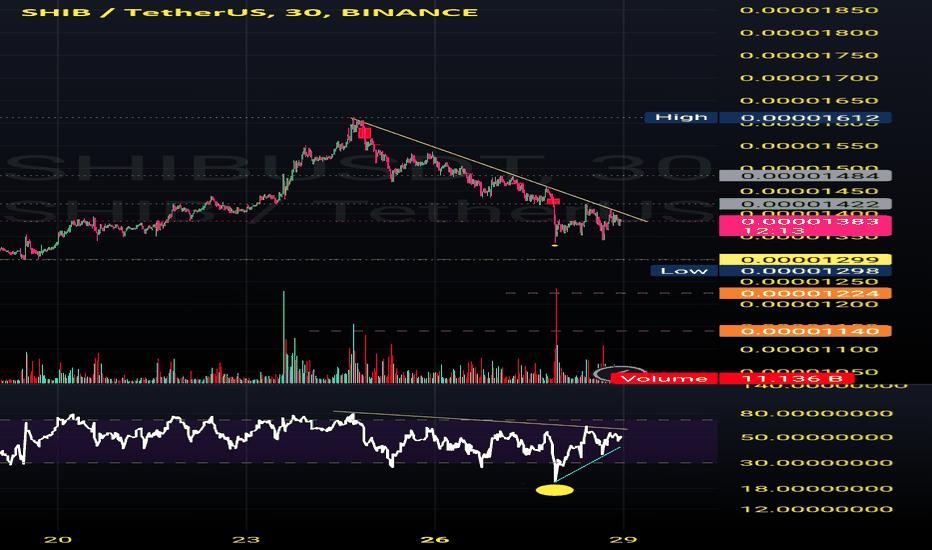Click the red marker at the price peak
Image resolution: width=932 pixels, height=550 pixels.
tap(364, 133)
